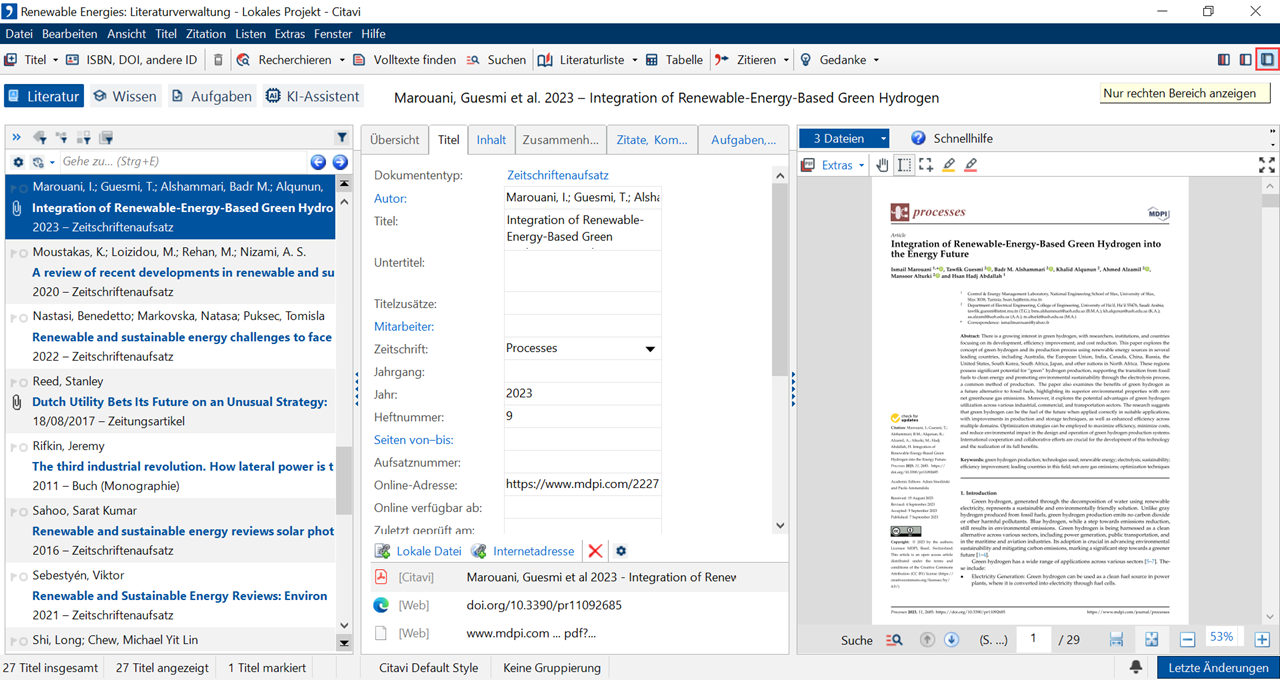Click the filter funnel icon in title list
The height and width of the screenshot is (680, 1280).
[342, 138]
